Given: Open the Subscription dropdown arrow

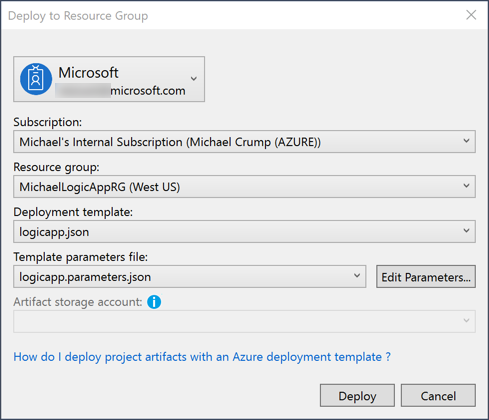Looking at the screenshot, I should (x=466, y=141).
